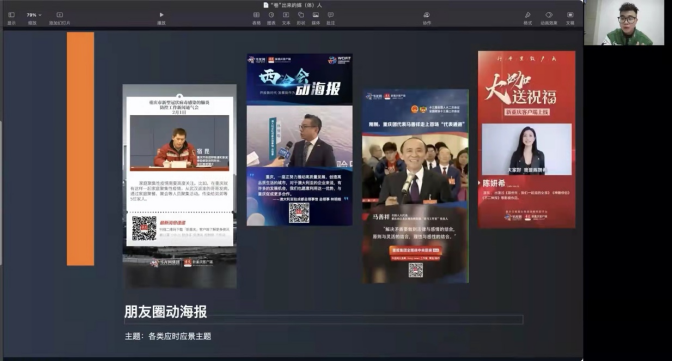Toggle the Animate inspector panel
This screenshot has width=673, height=361.
pos(549,18)
